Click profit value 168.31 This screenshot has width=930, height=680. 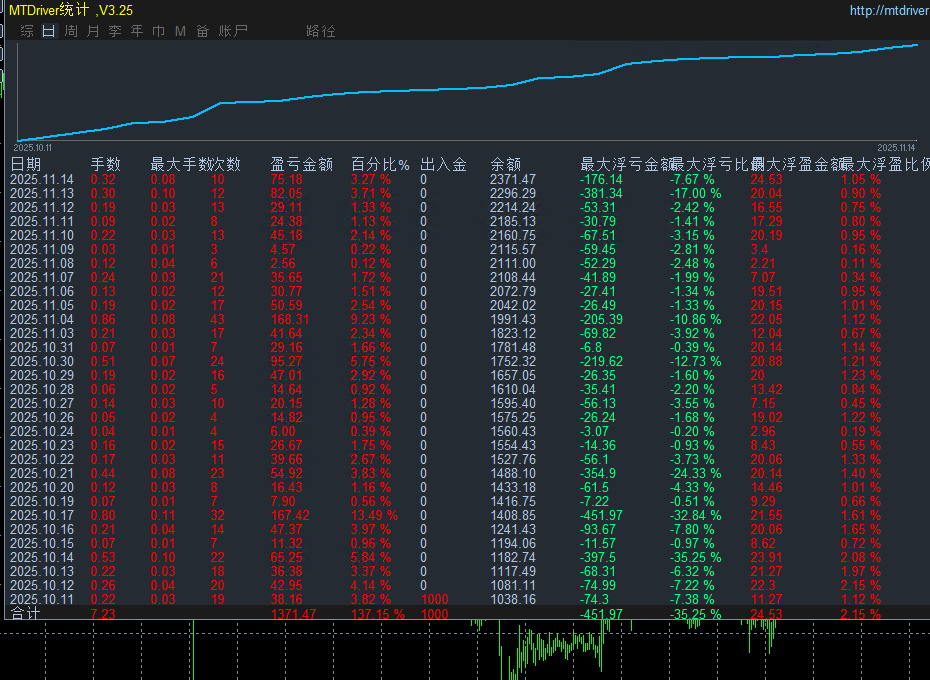click(x=290, y=319)
